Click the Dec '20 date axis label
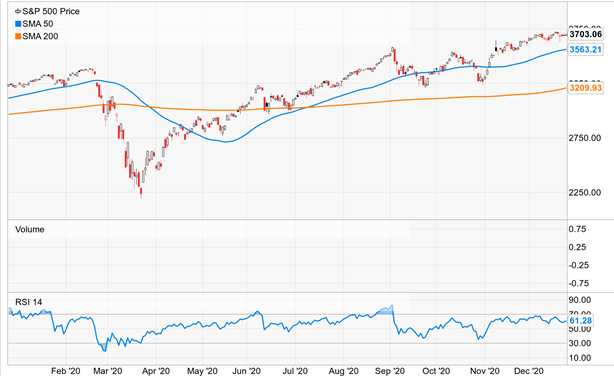 [x=529, y=371]
